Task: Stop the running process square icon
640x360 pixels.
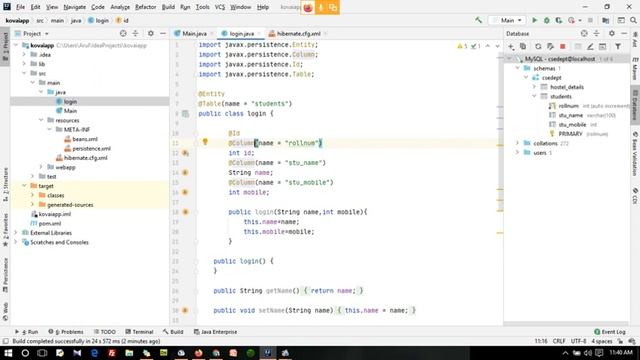Action: (590, 20)
